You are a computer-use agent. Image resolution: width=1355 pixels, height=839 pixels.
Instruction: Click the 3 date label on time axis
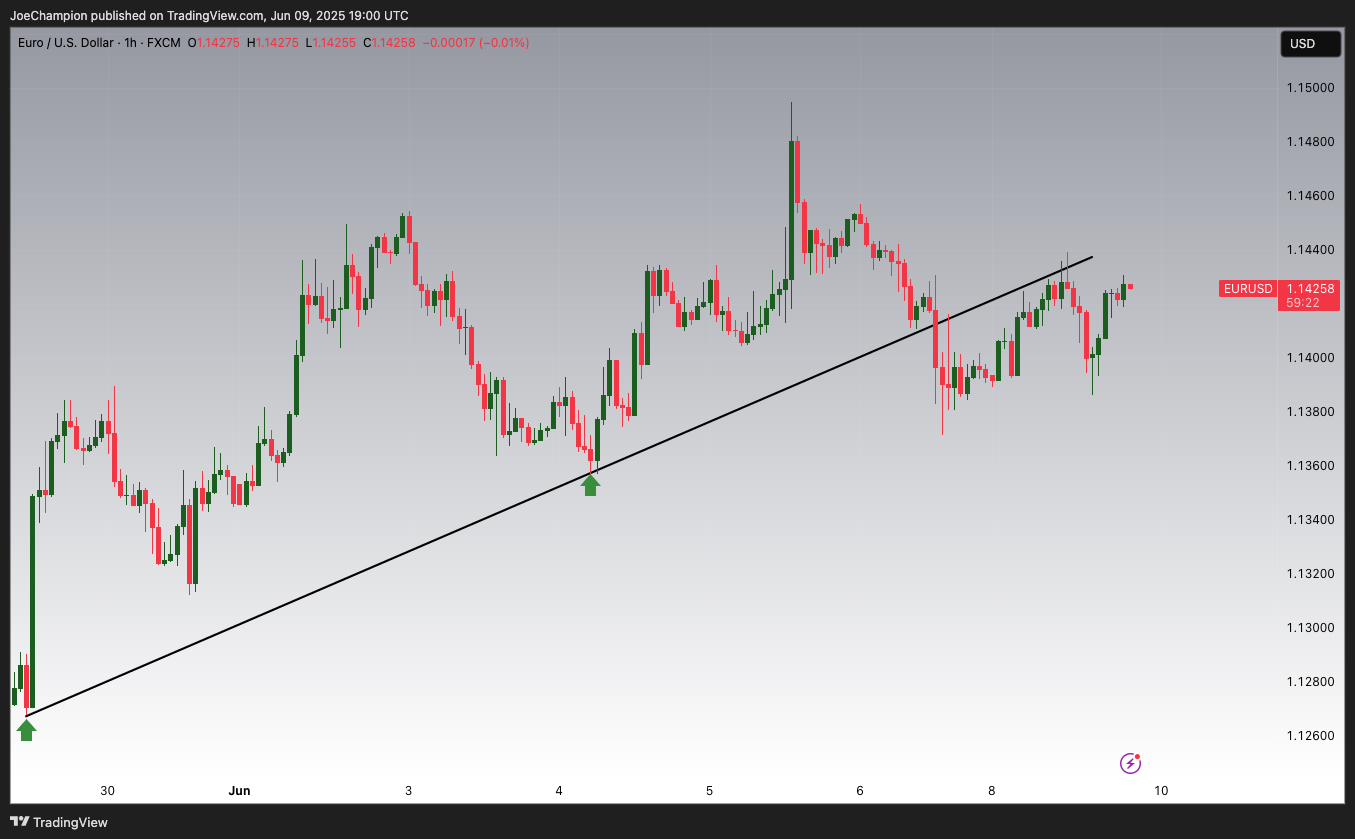[x=408, y=791]
